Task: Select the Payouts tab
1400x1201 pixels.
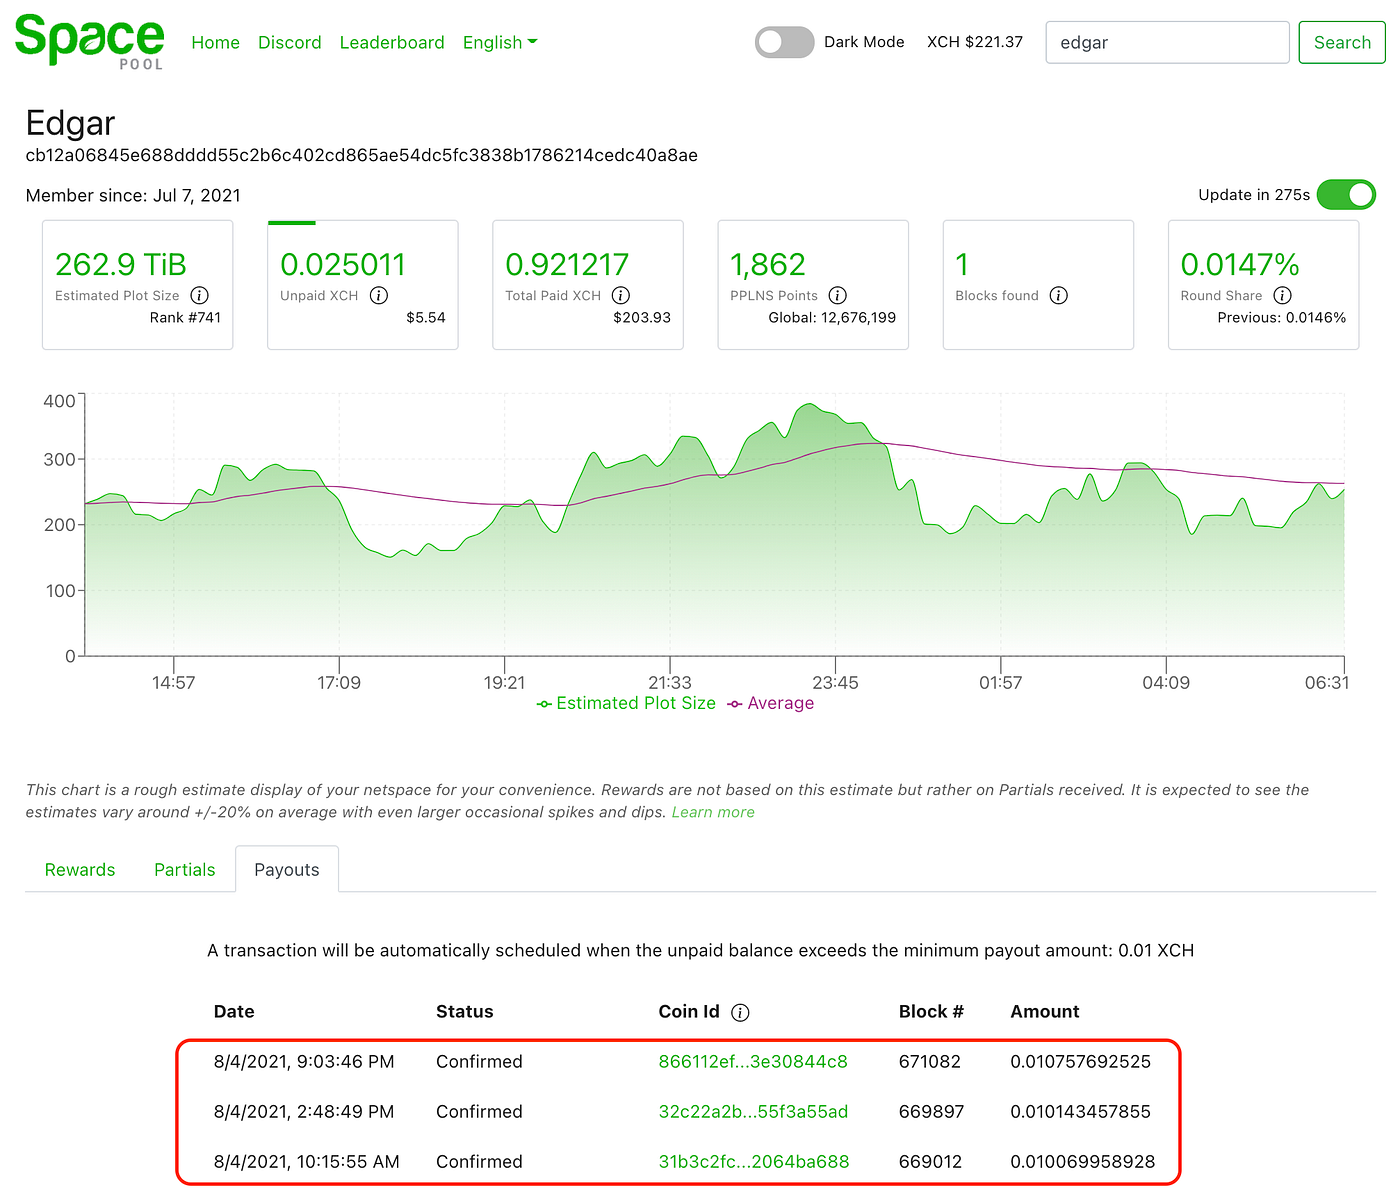Action: pyautogui.click(x=287, y=870)
